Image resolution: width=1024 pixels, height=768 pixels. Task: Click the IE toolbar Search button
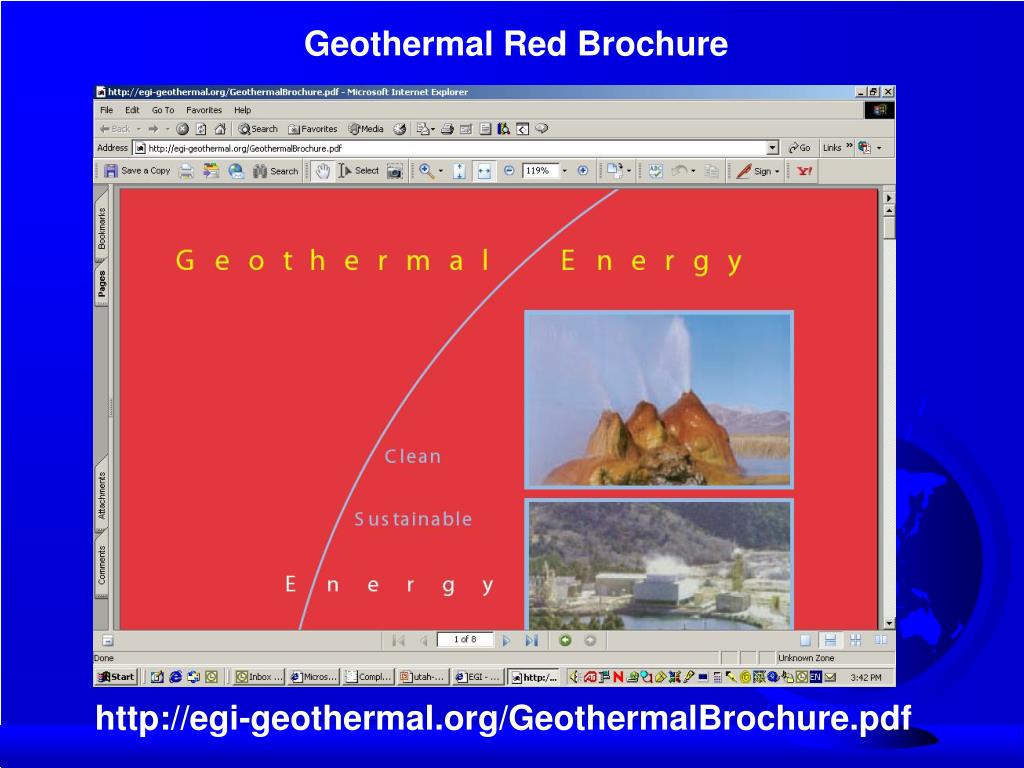(x=258, y=129)
